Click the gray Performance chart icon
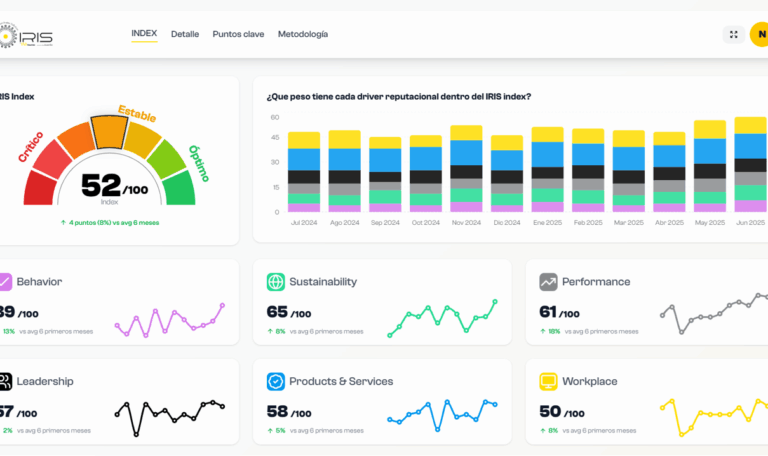Image resolution: width=768 pixels, height=456 pixels. pos(548,282)
